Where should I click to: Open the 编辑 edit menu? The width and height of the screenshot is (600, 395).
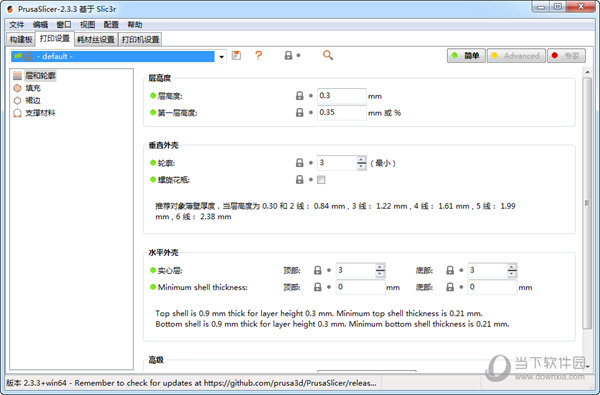click(x=40, y=24)
